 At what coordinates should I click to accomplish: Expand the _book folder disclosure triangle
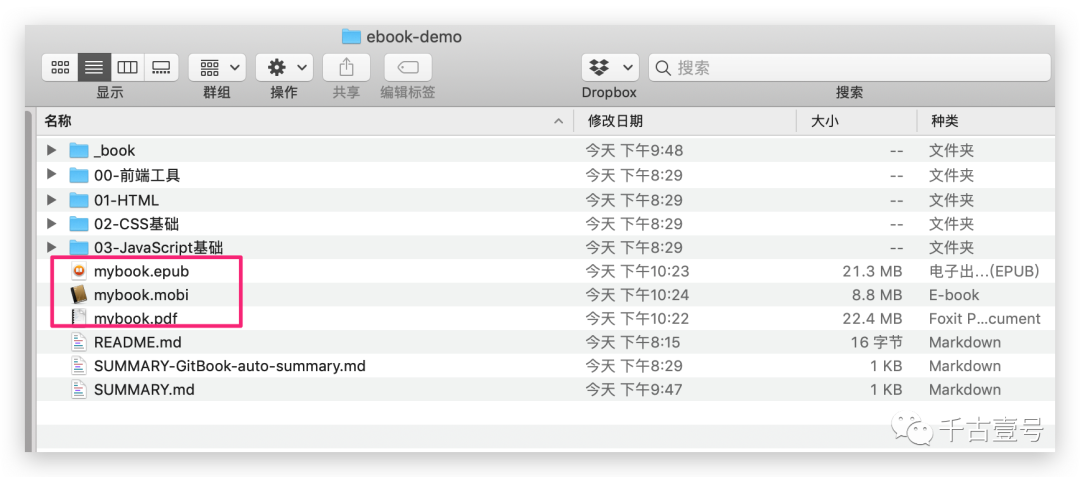[51, 150]
